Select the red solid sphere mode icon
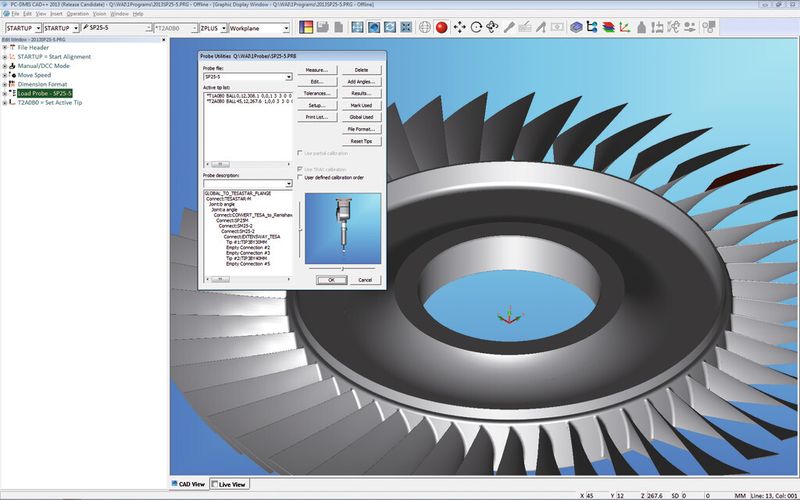The image size is (800, 500). [442, 28]
